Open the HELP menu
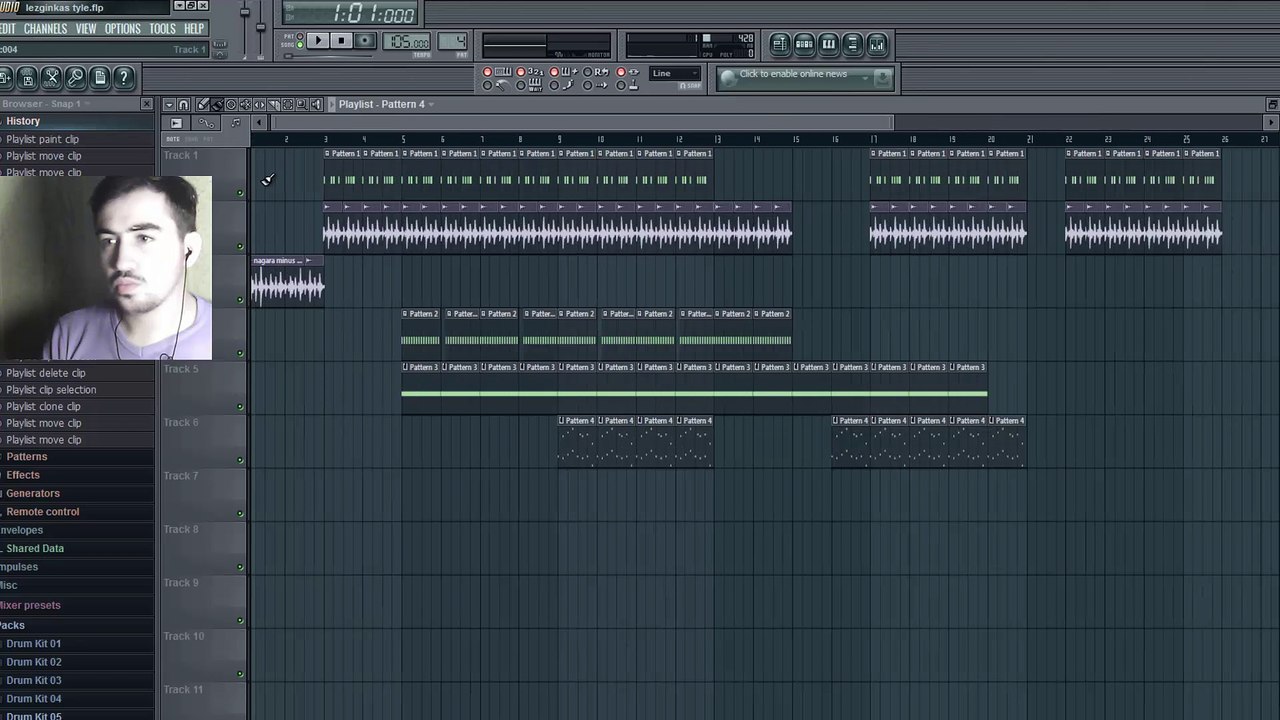This screenshot has height=720, width=1280. pyautogui.click(x=194, y=29)
